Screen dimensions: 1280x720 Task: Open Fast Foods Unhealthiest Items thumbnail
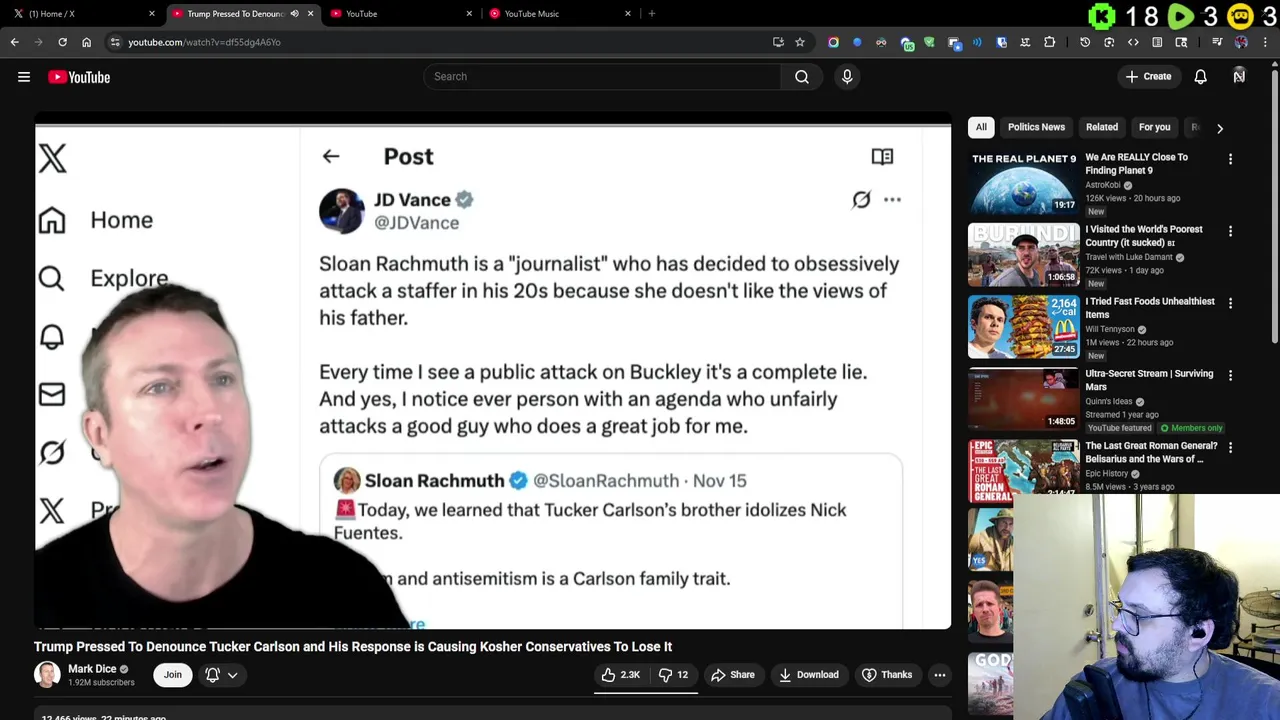click(1023, 326)
